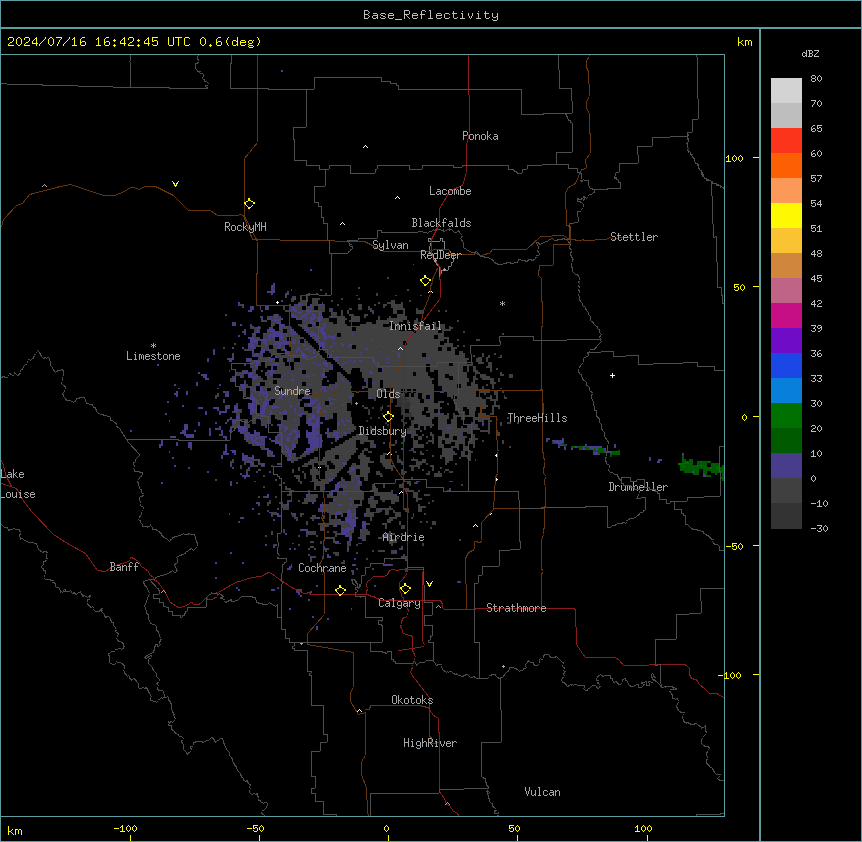Click the RockyMH label
The width and height of the screenshot is (862, 842).
click(245, 226)
